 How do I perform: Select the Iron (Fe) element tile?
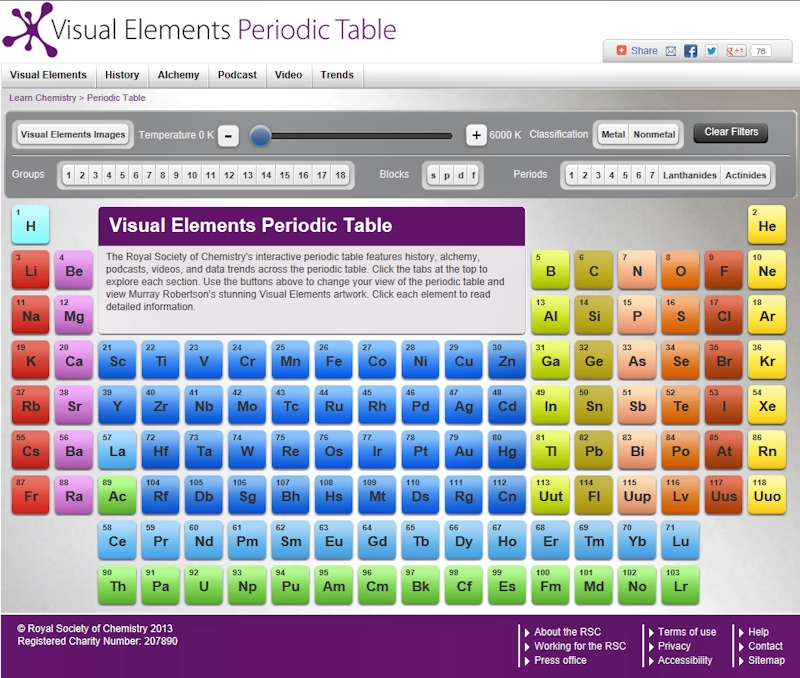[334, 360]
